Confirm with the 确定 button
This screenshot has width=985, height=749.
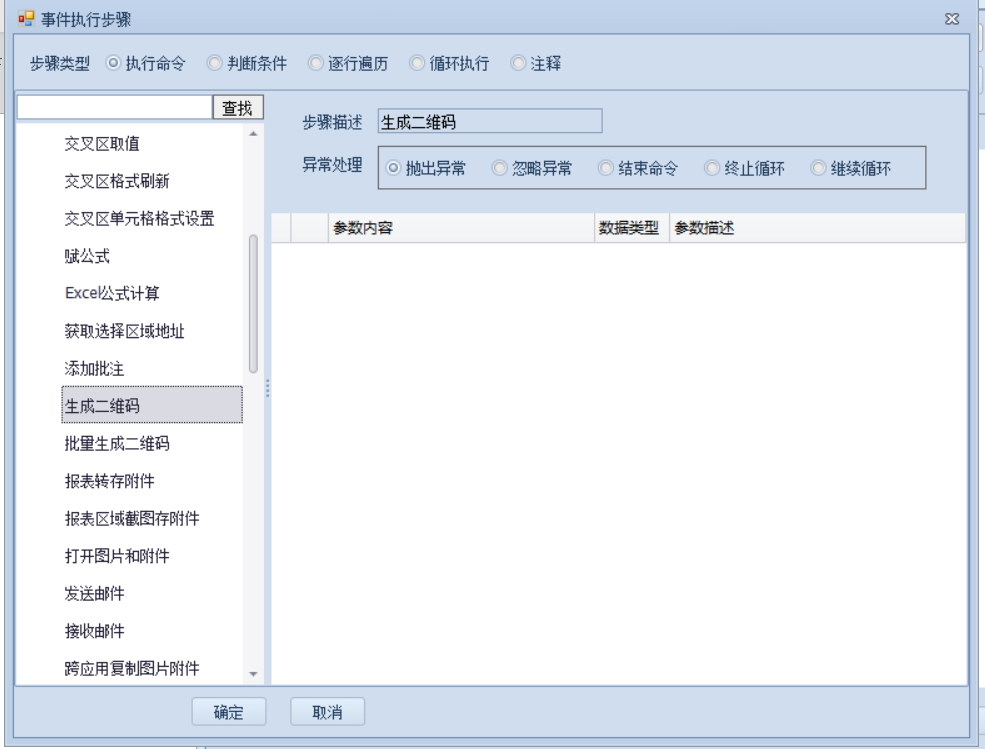click(228, 712)
